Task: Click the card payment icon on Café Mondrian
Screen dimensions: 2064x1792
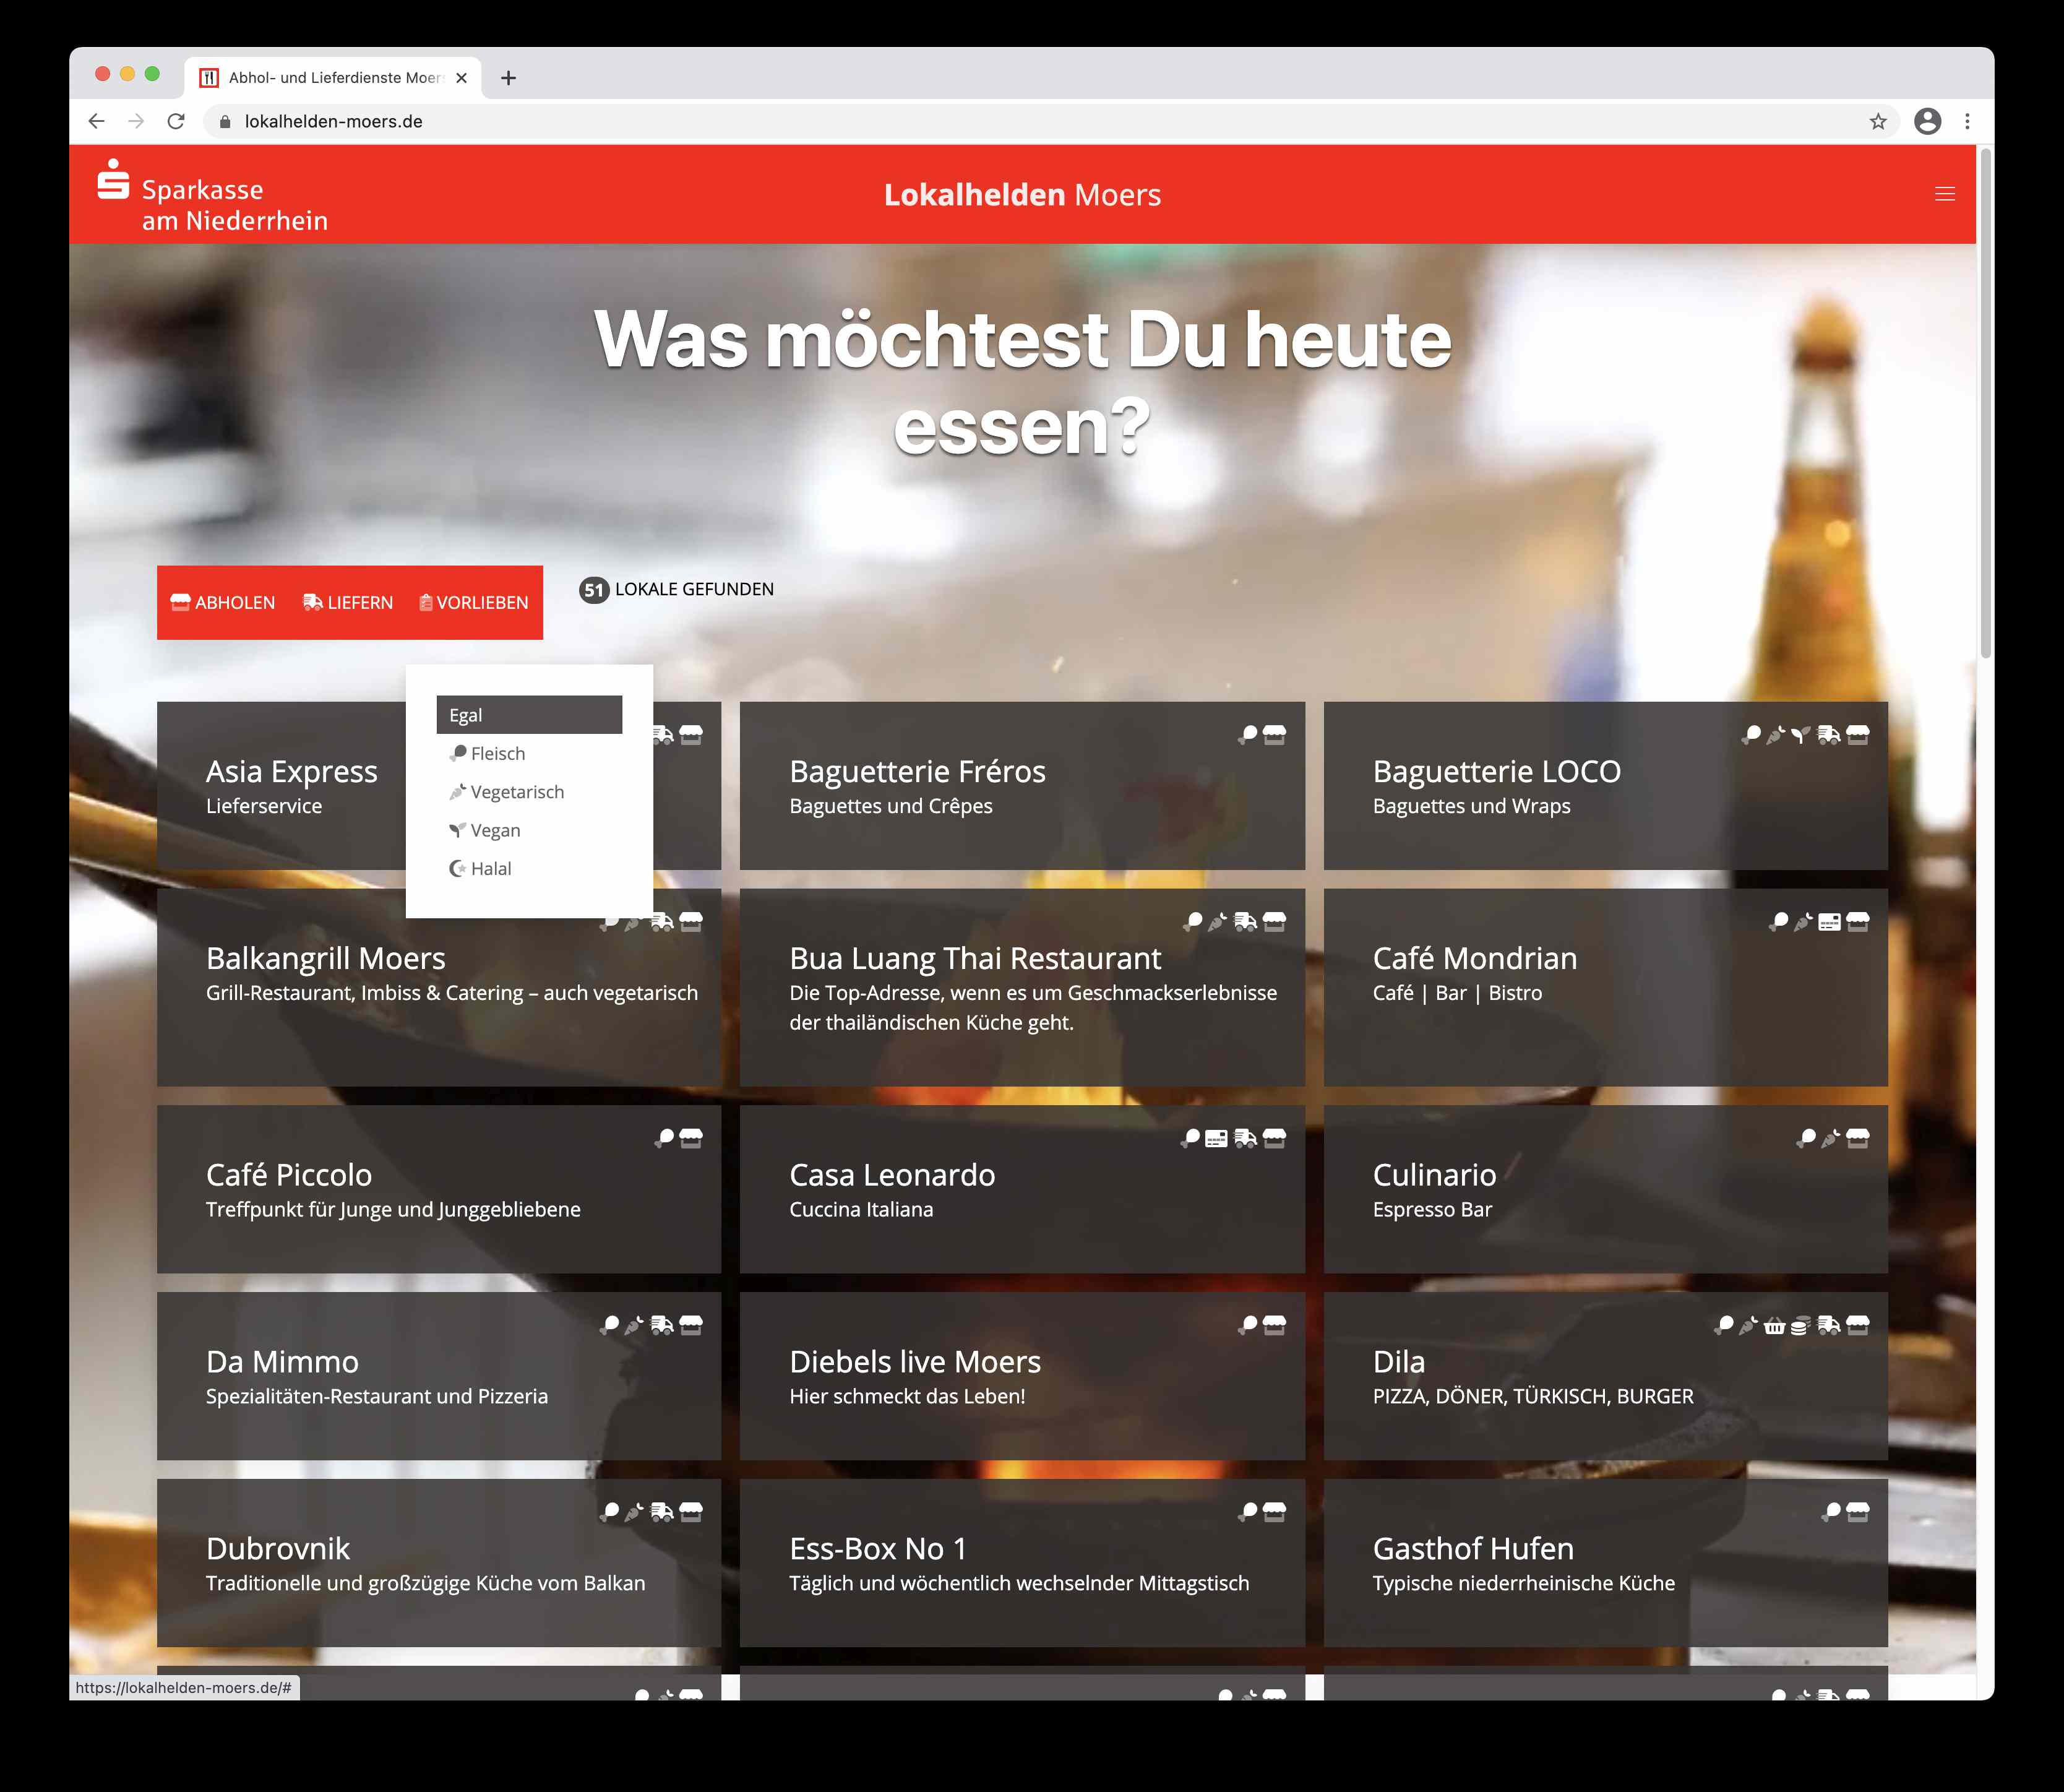Action: click(1829, 922)
